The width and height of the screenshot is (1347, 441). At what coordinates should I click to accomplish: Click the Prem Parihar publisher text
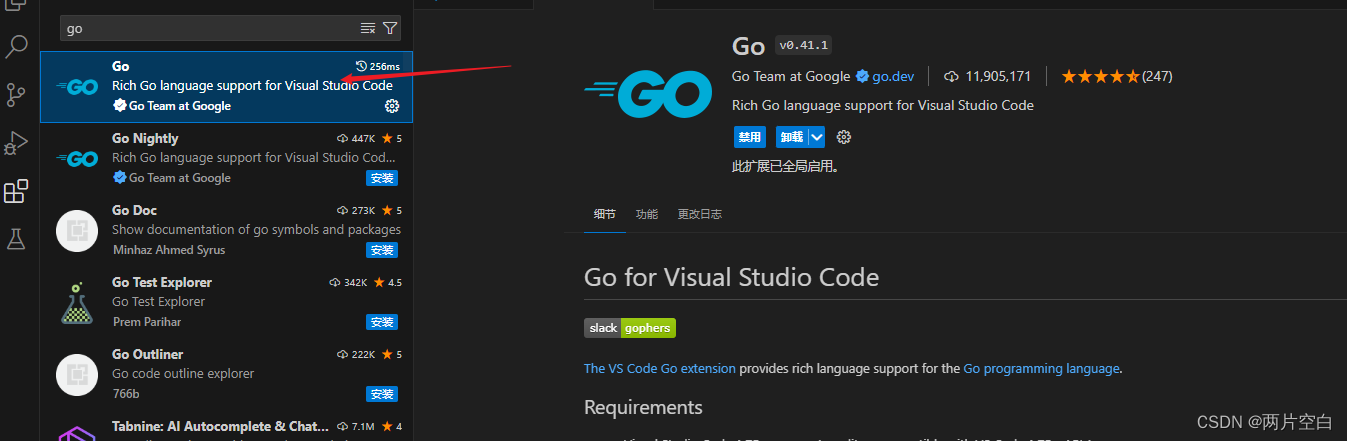(x=147, y=322)
